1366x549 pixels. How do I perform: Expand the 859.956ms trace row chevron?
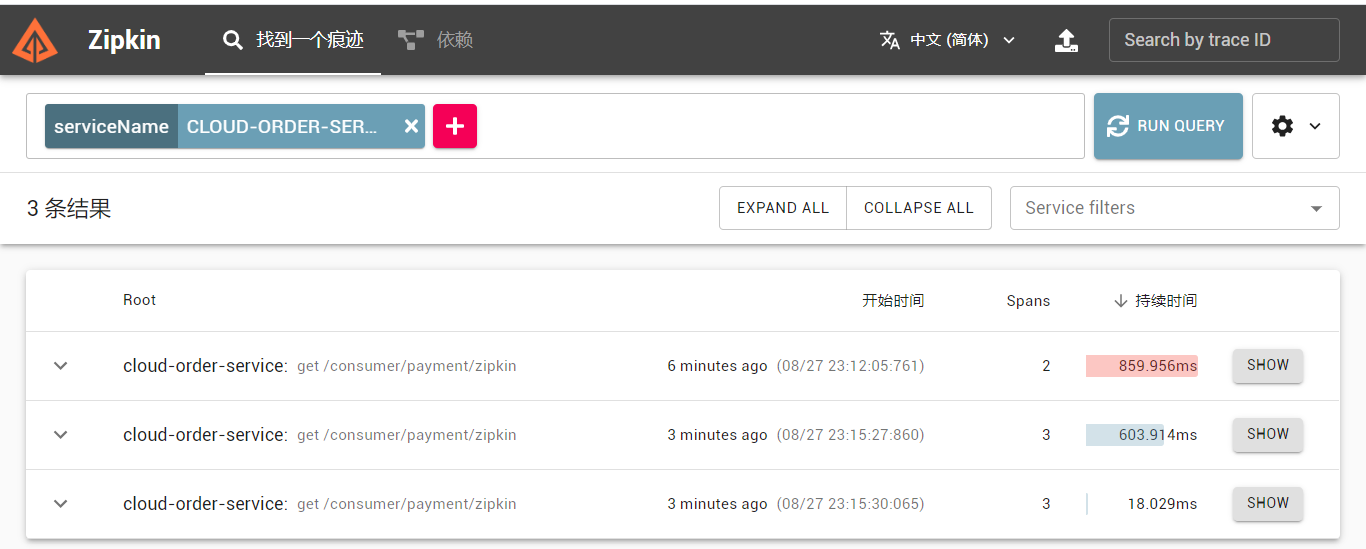tap(61, 366)
